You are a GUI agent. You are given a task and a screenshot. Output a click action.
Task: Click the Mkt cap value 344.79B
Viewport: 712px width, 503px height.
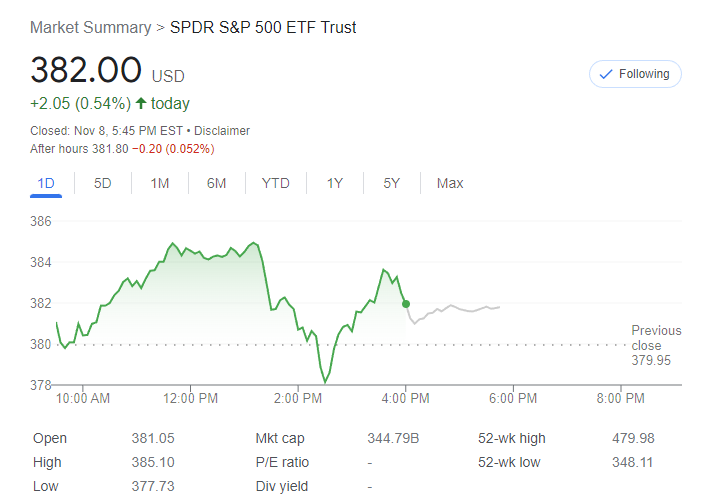coord(393,438)
